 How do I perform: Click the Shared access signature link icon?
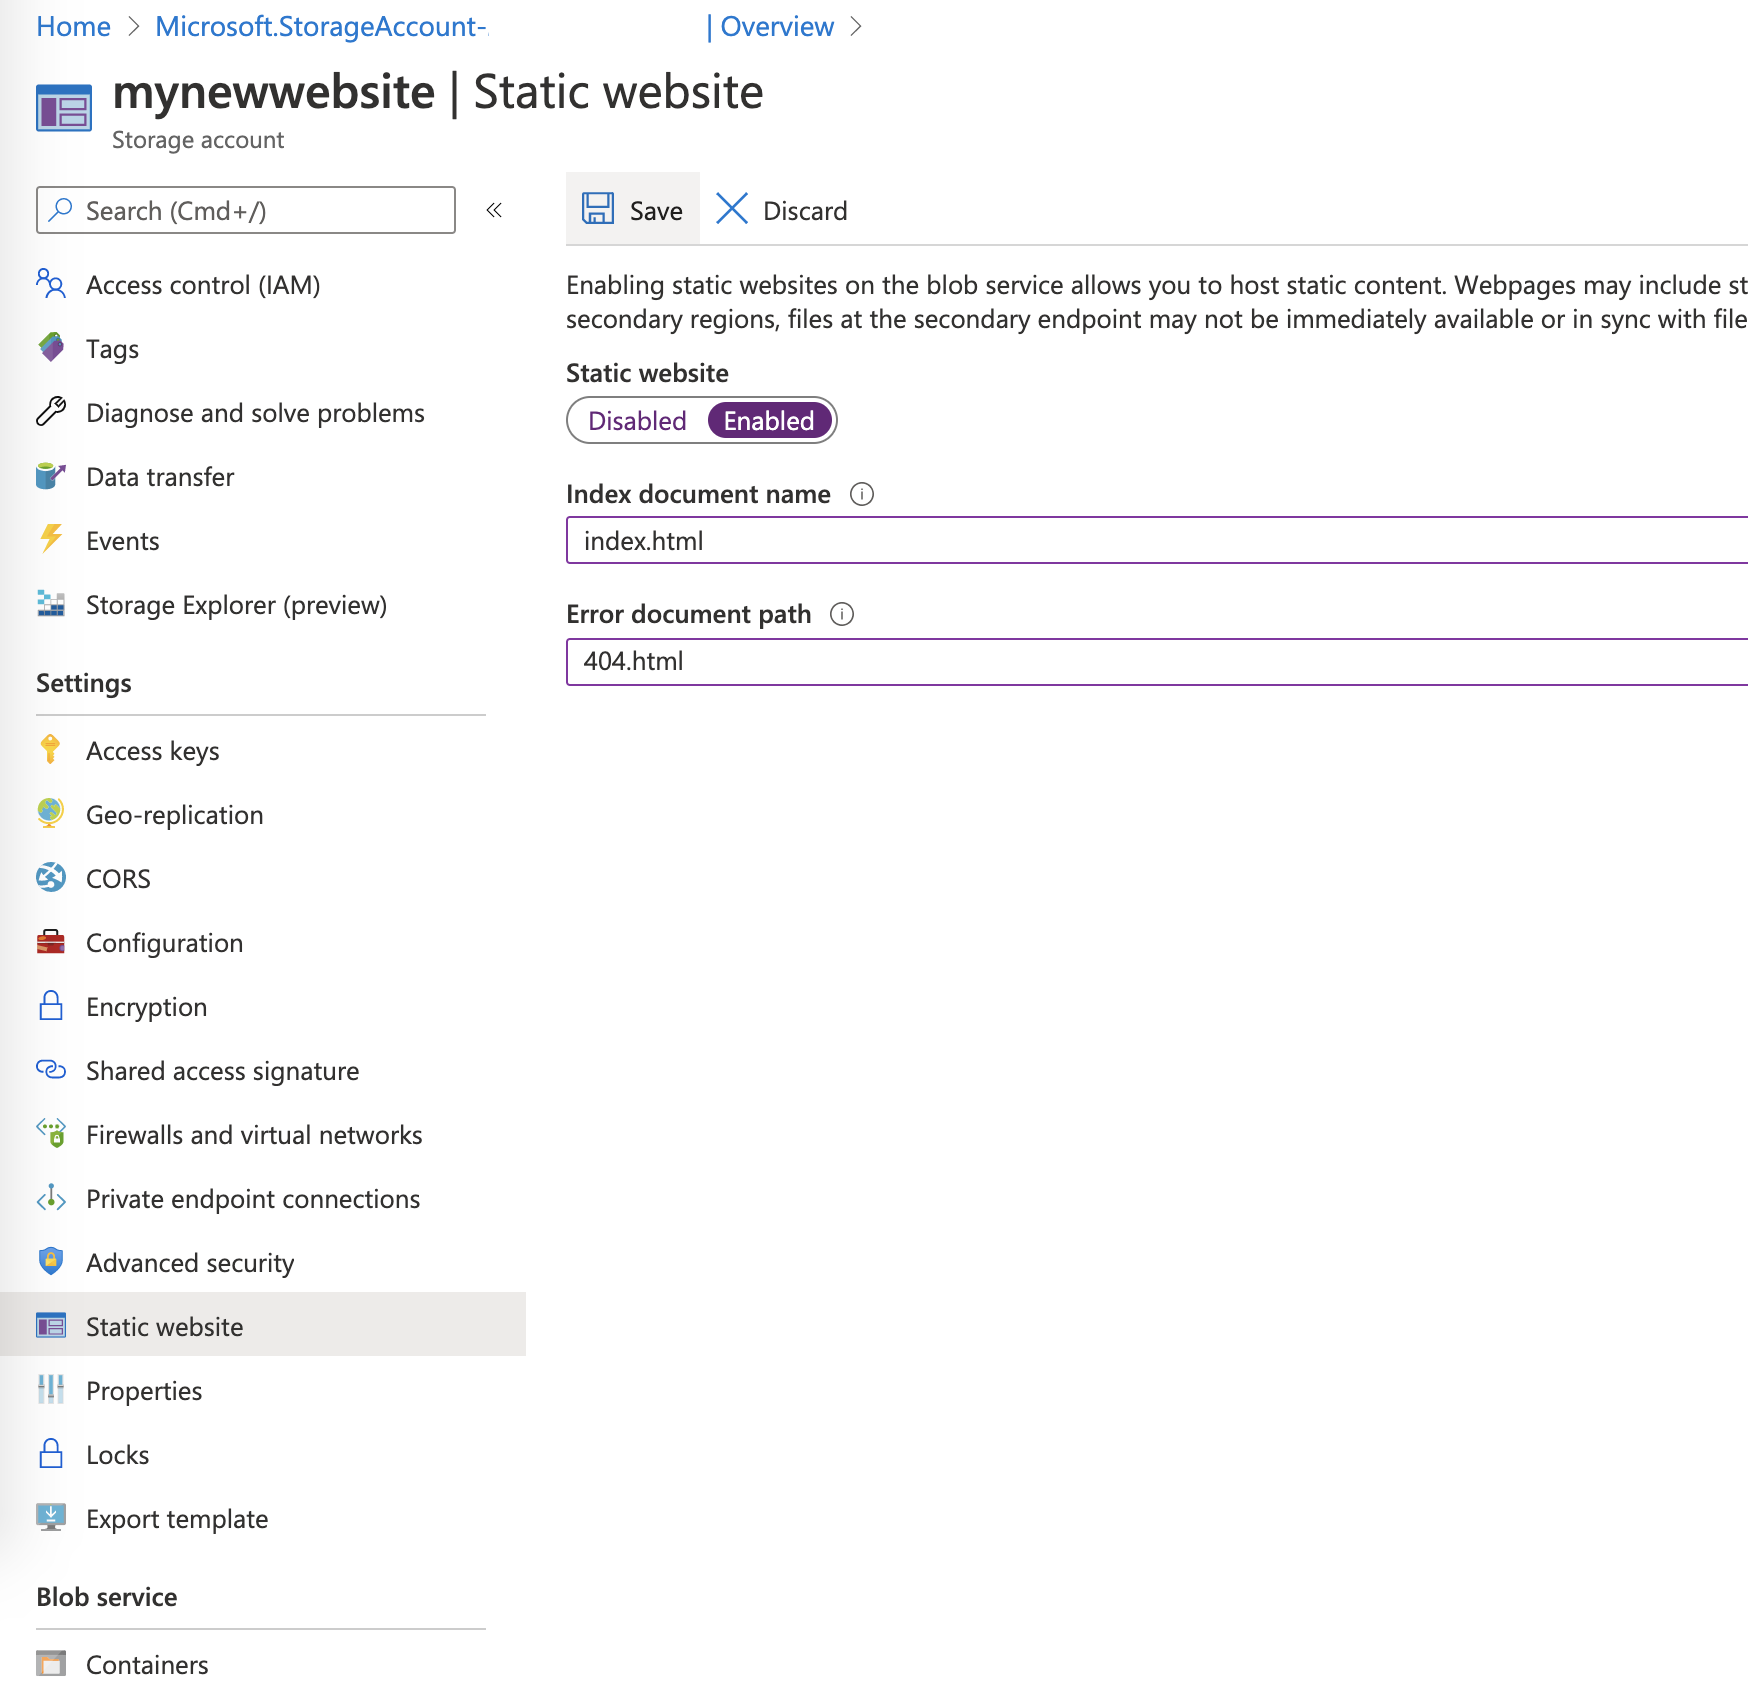click(x=51, y=1070)
